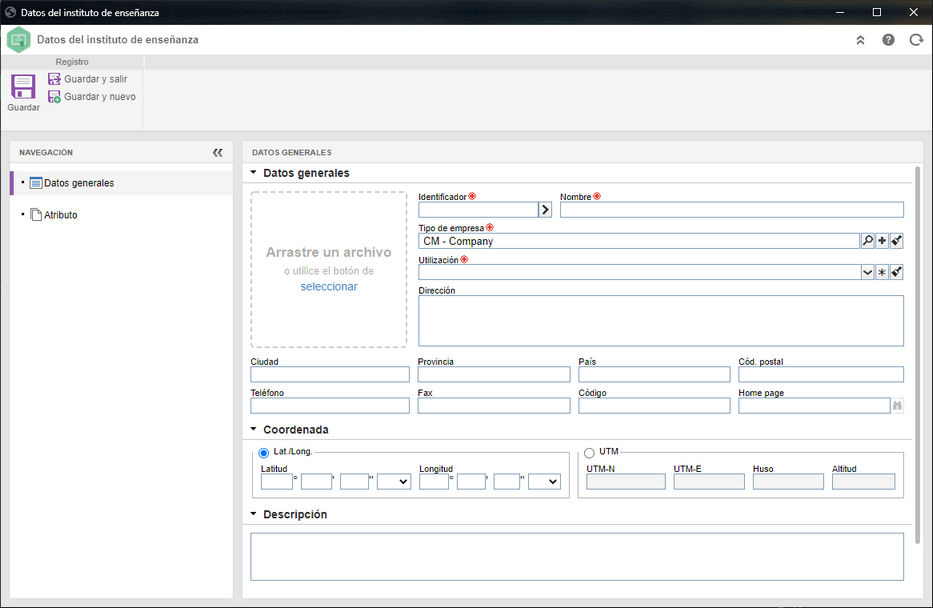Screen dimensions: 933x608
Task: Click the UTM-N field
Action: [626, 481]
